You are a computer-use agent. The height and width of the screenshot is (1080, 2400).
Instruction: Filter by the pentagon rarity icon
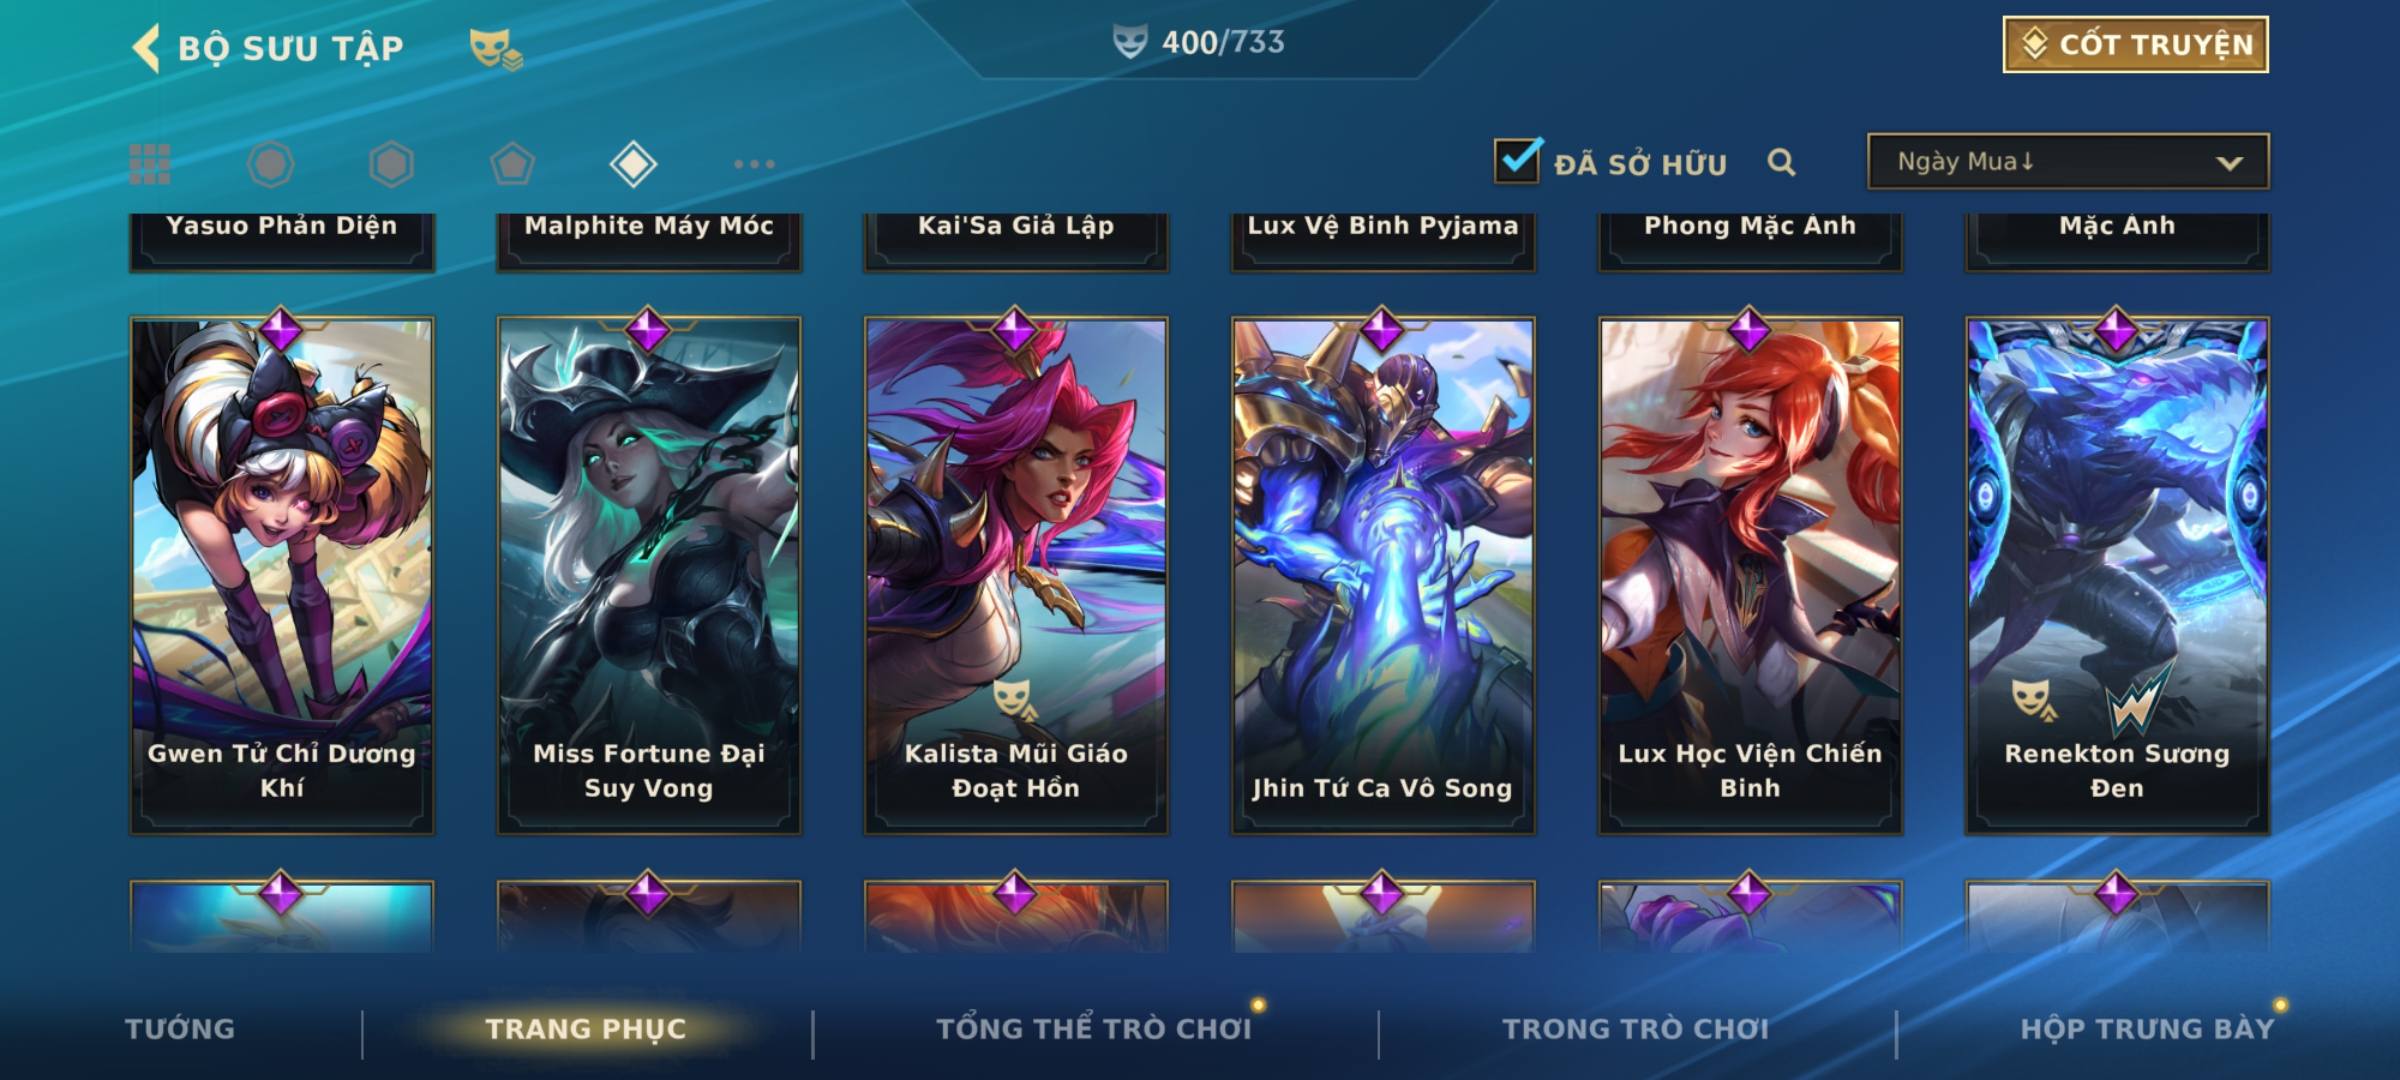(512, 164)
